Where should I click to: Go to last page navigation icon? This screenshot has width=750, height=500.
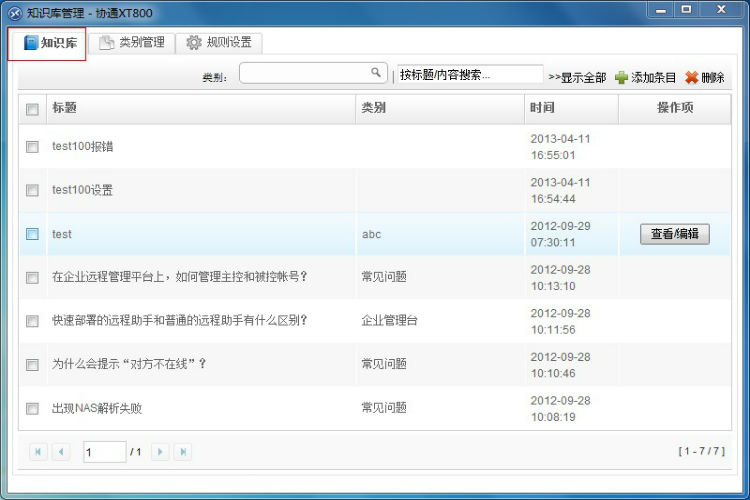click(x=182, y=452)
